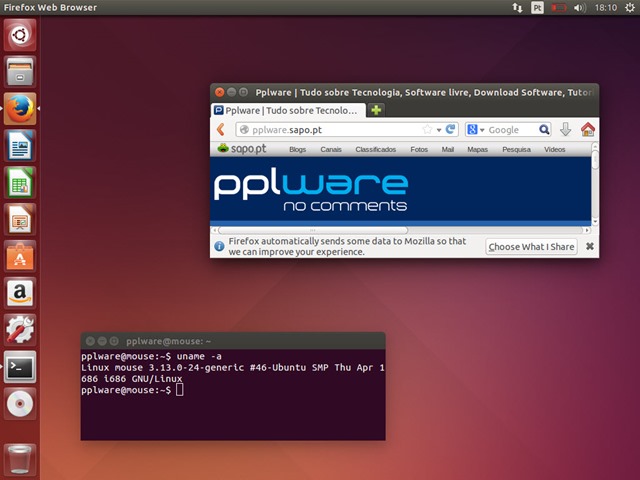The image size is (640, 480).
Task: Click the terminal prompt cursor line
Action: [x=132, y=390]
